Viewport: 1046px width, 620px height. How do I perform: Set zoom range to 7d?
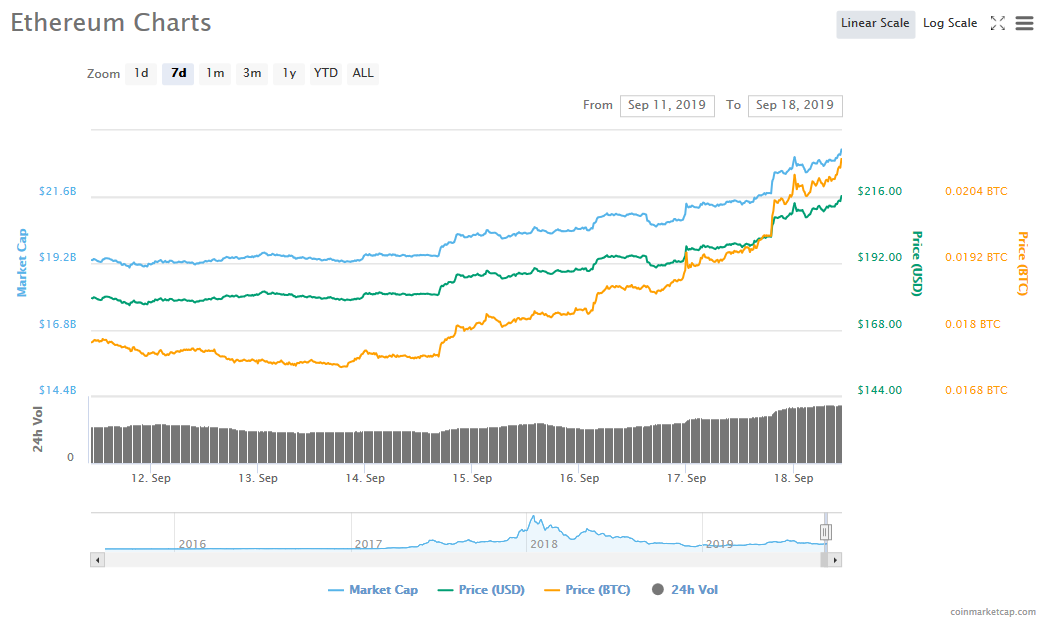point(178,73)
